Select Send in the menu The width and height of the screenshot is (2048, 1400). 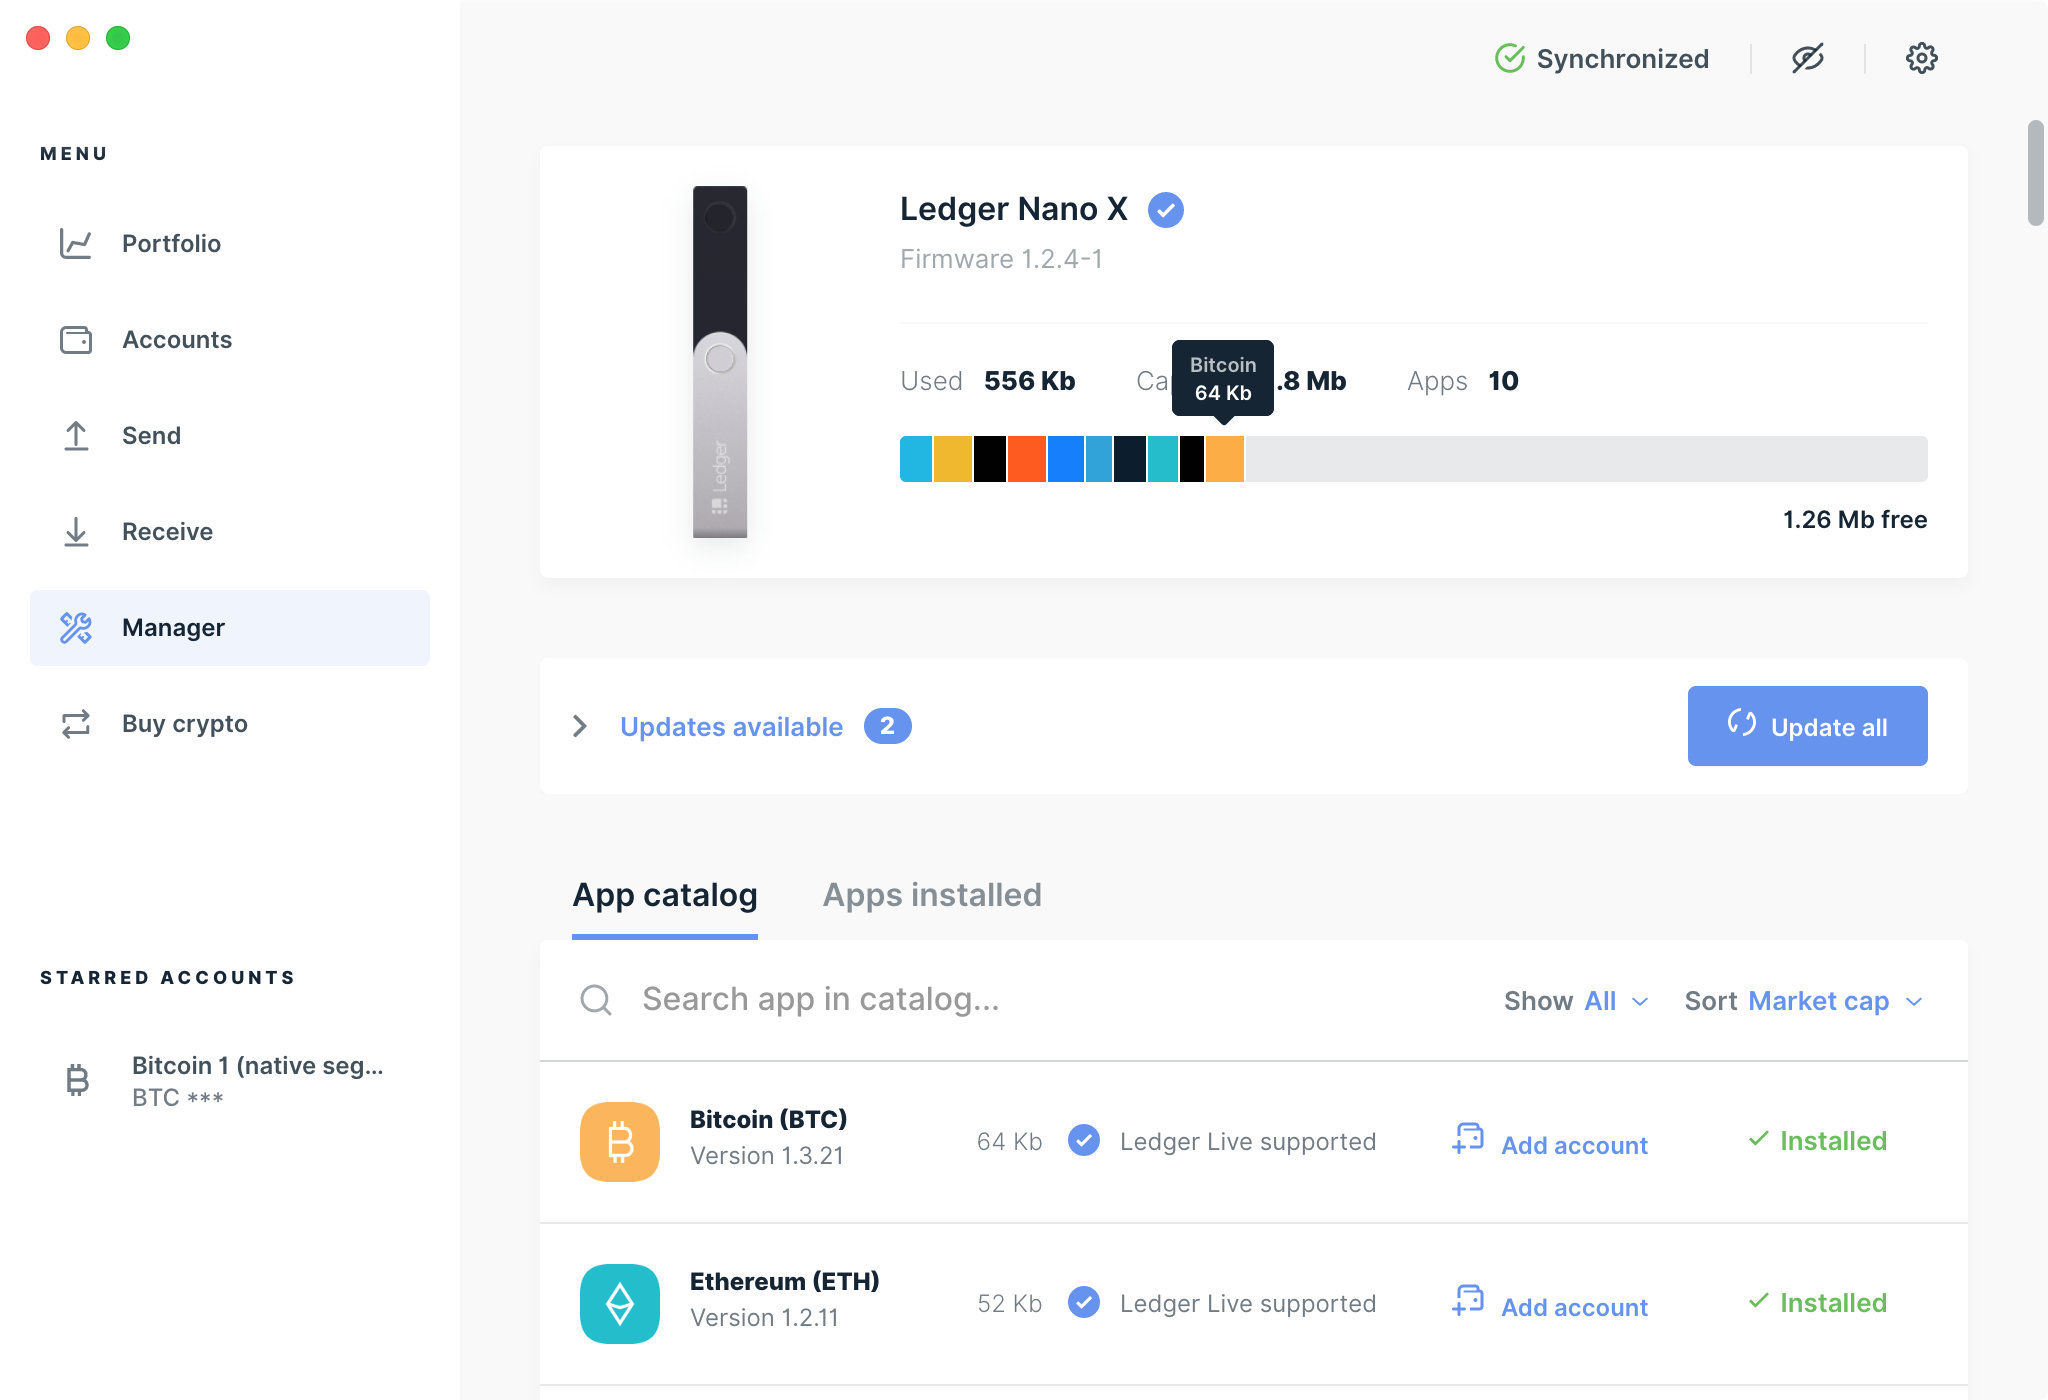coord(230,436)
